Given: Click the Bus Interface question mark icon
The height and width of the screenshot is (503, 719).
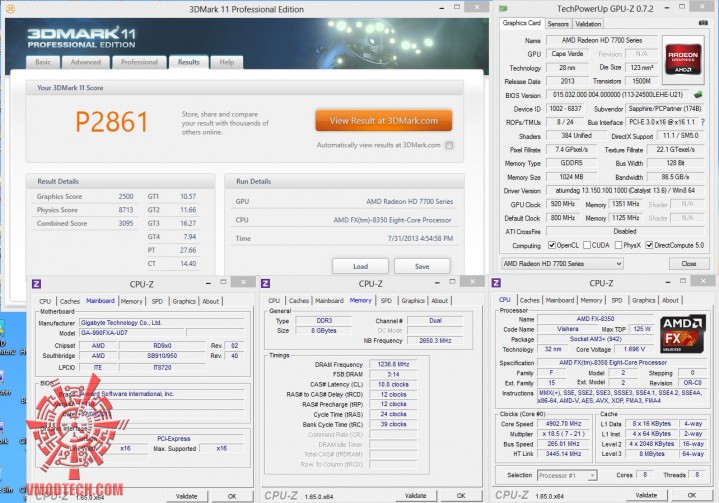Looking at the screenshot, I should pos(702,122).
